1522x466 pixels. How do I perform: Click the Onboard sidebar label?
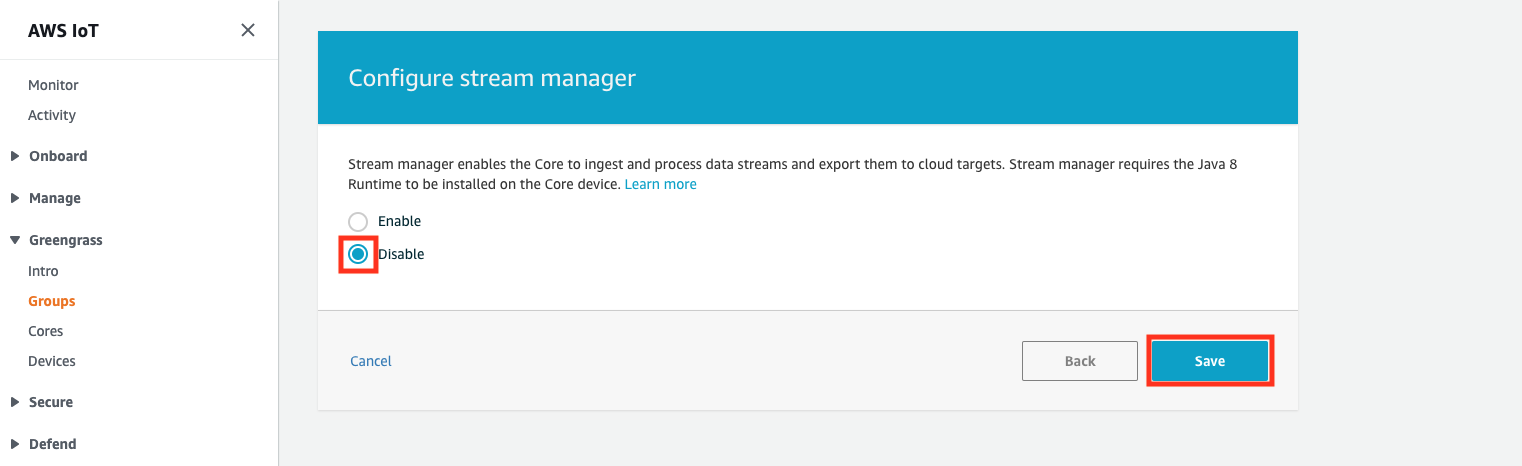click(x=58, y=156)
